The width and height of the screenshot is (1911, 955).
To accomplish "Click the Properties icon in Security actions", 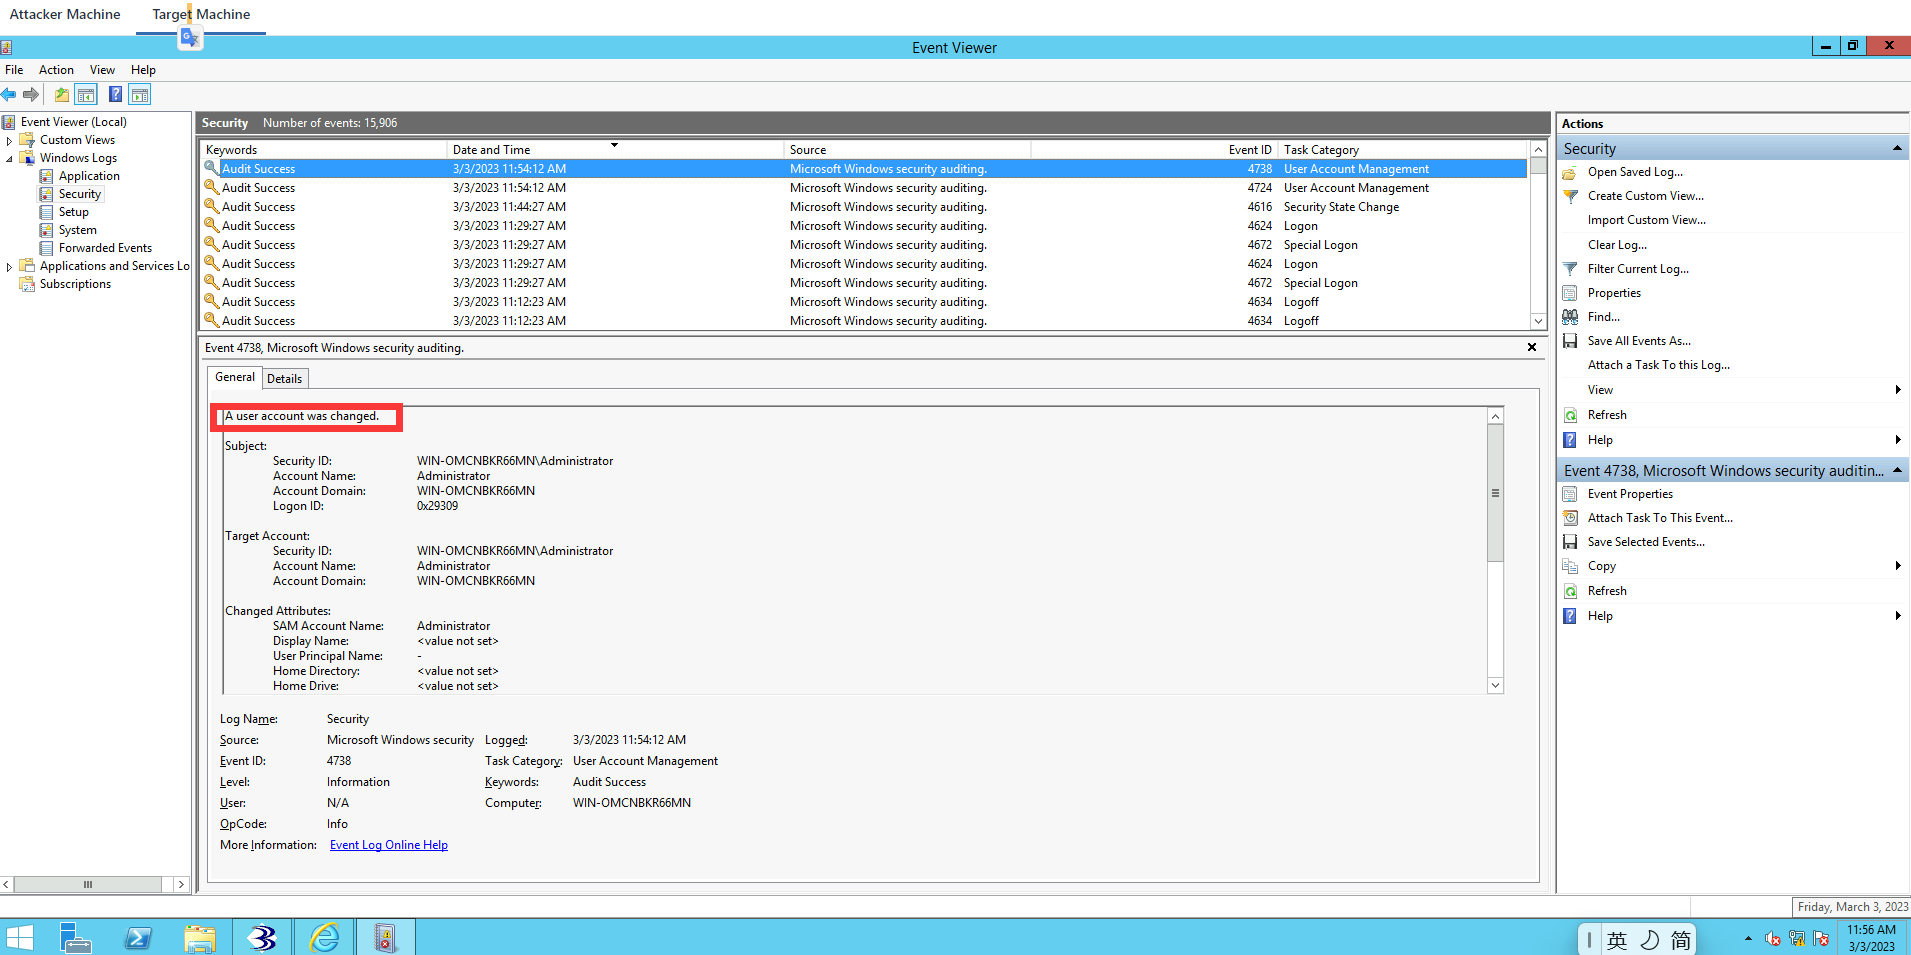I will (x=1570, y=293).
